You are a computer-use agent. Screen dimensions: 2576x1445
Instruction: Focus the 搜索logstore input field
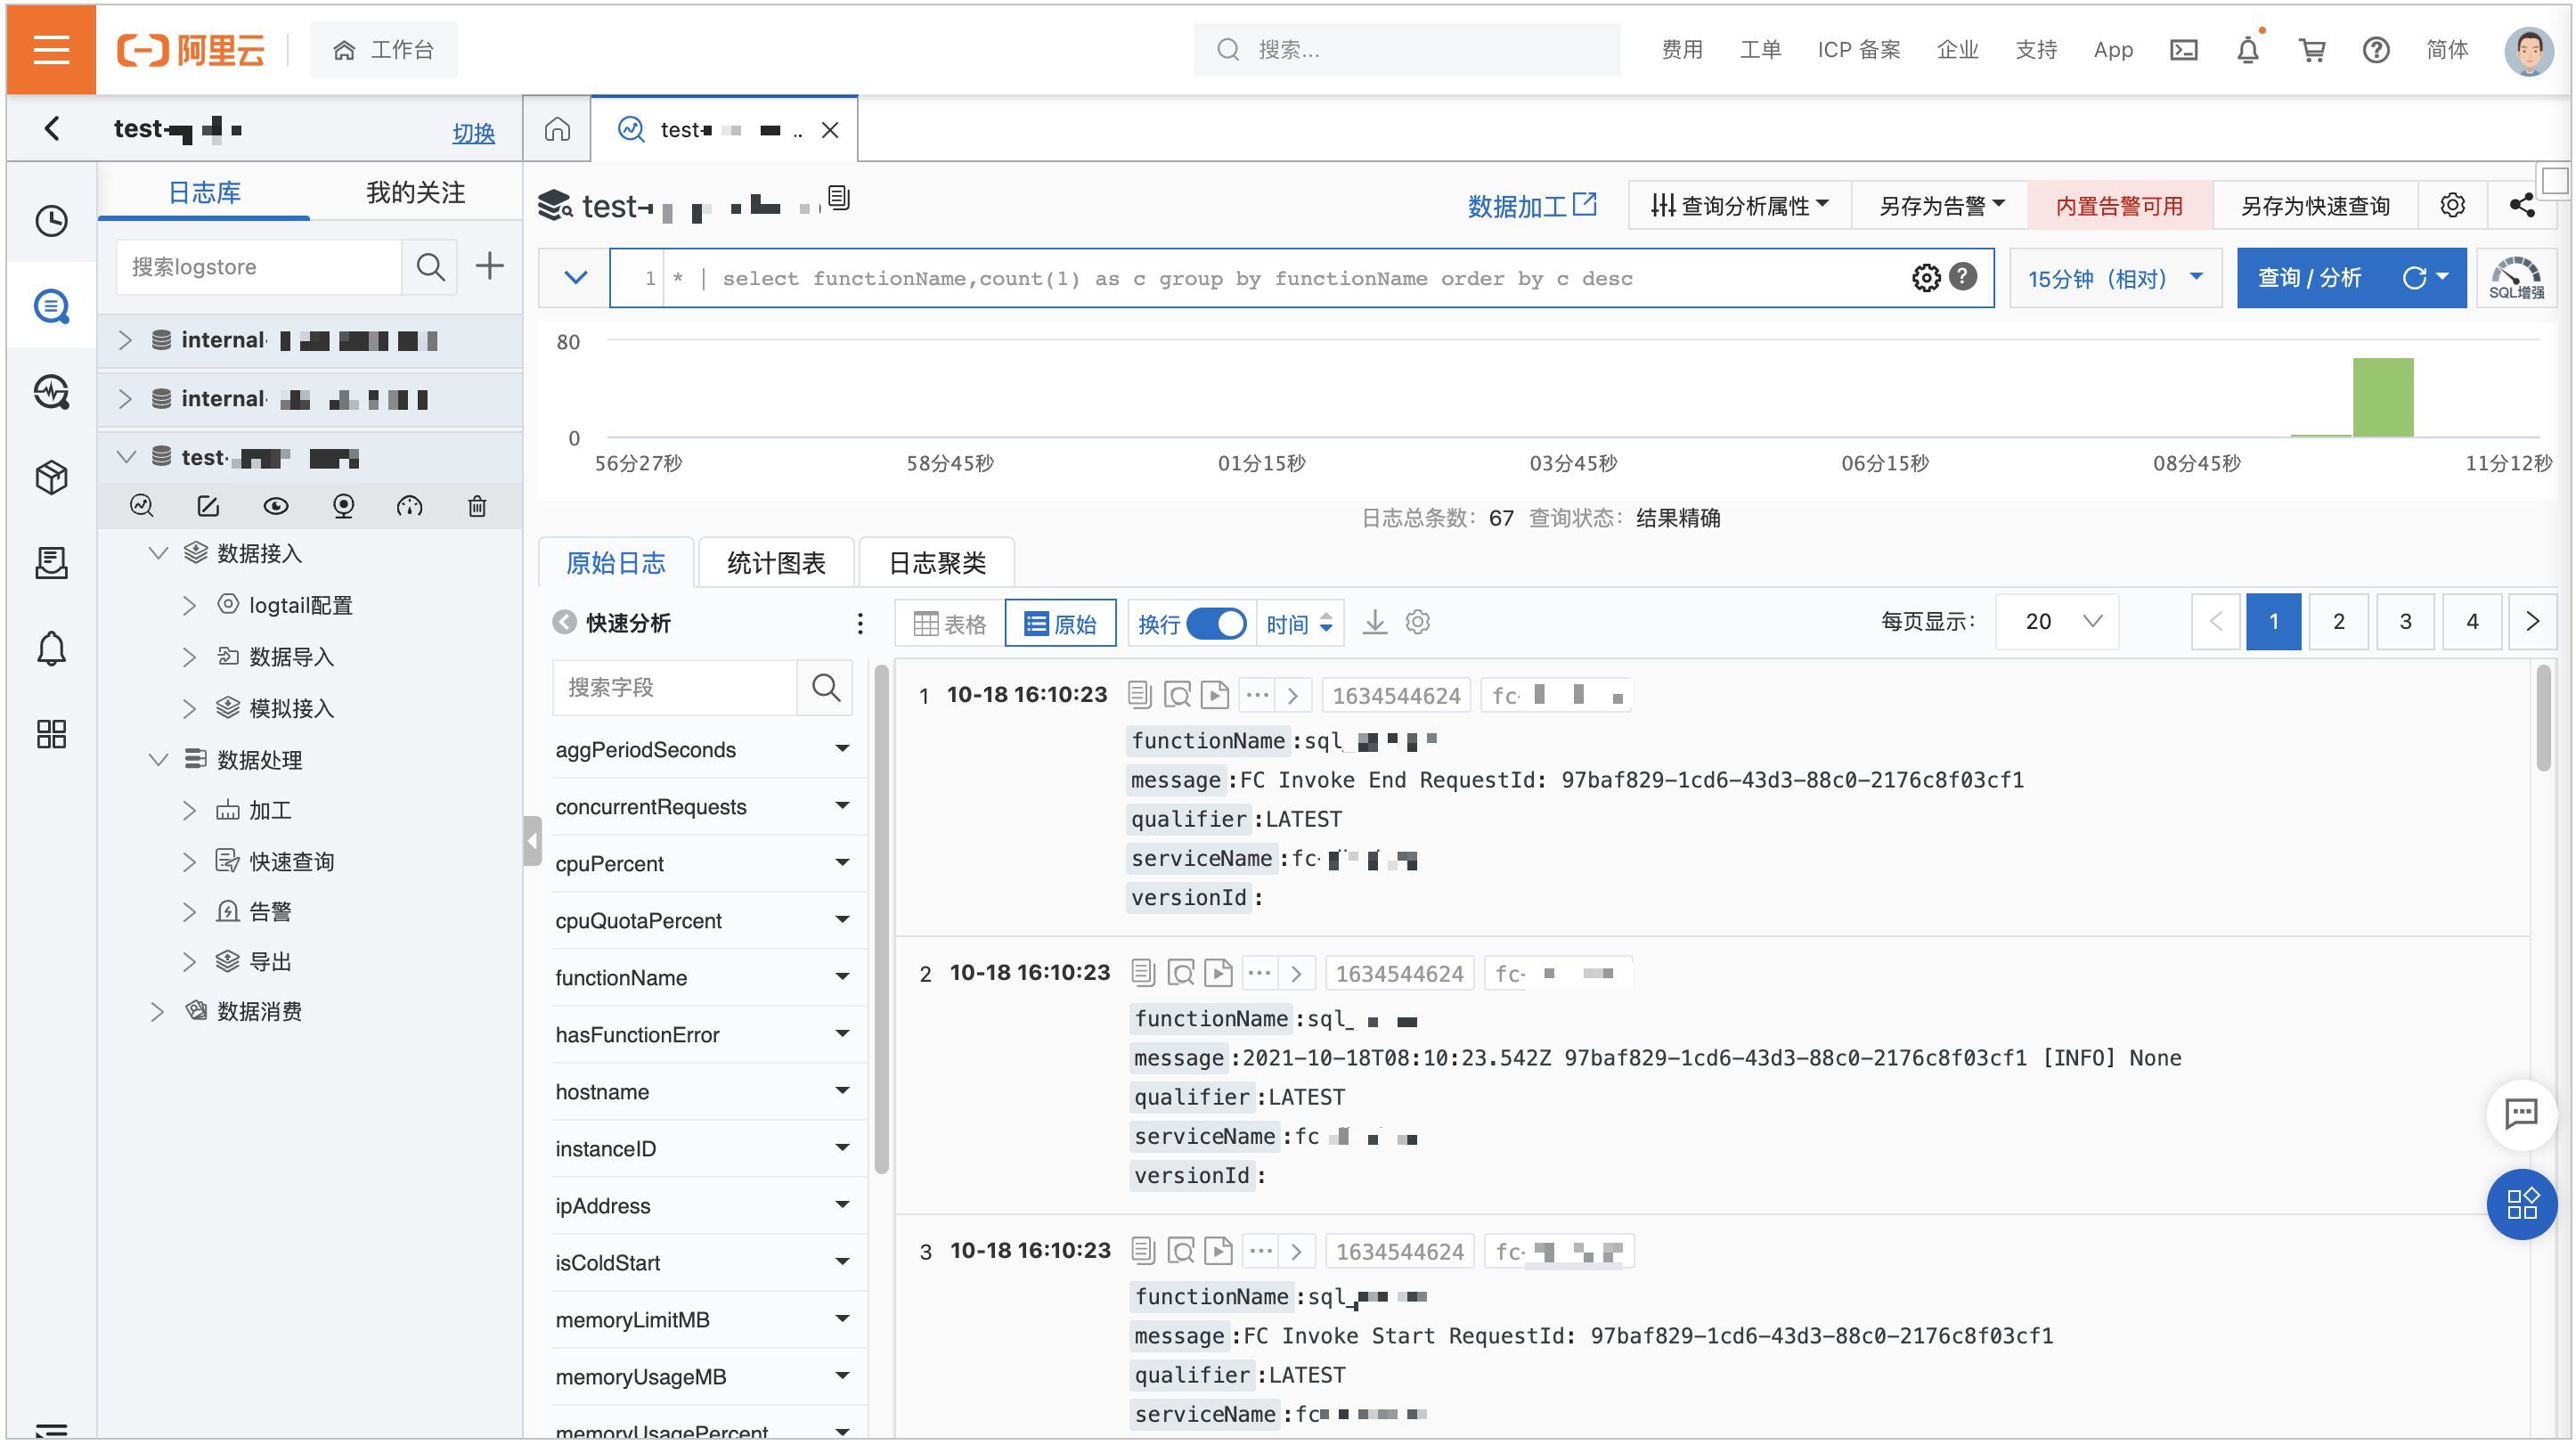point(258,267)
